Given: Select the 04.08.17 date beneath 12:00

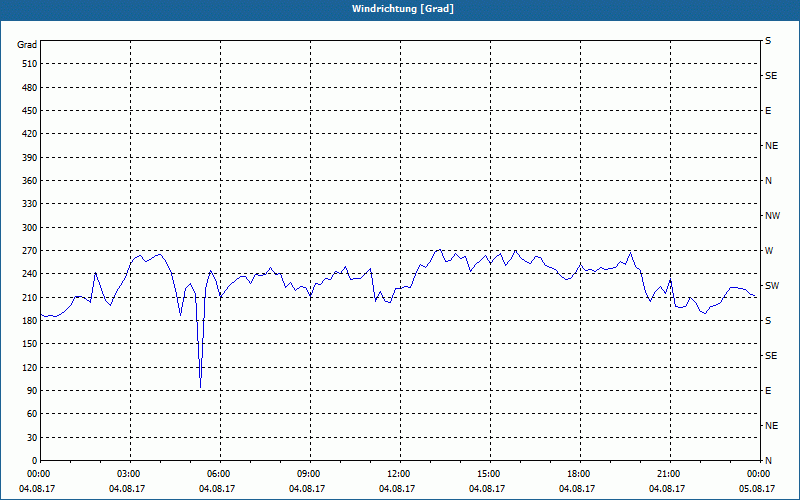Looking at the screenshot, I should pyautogui.click(x=397, y=489).
